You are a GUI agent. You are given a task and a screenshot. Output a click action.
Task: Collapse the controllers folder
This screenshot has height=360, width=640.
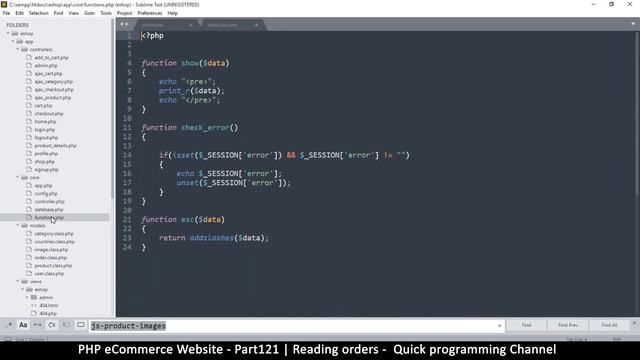pos(18,49)
